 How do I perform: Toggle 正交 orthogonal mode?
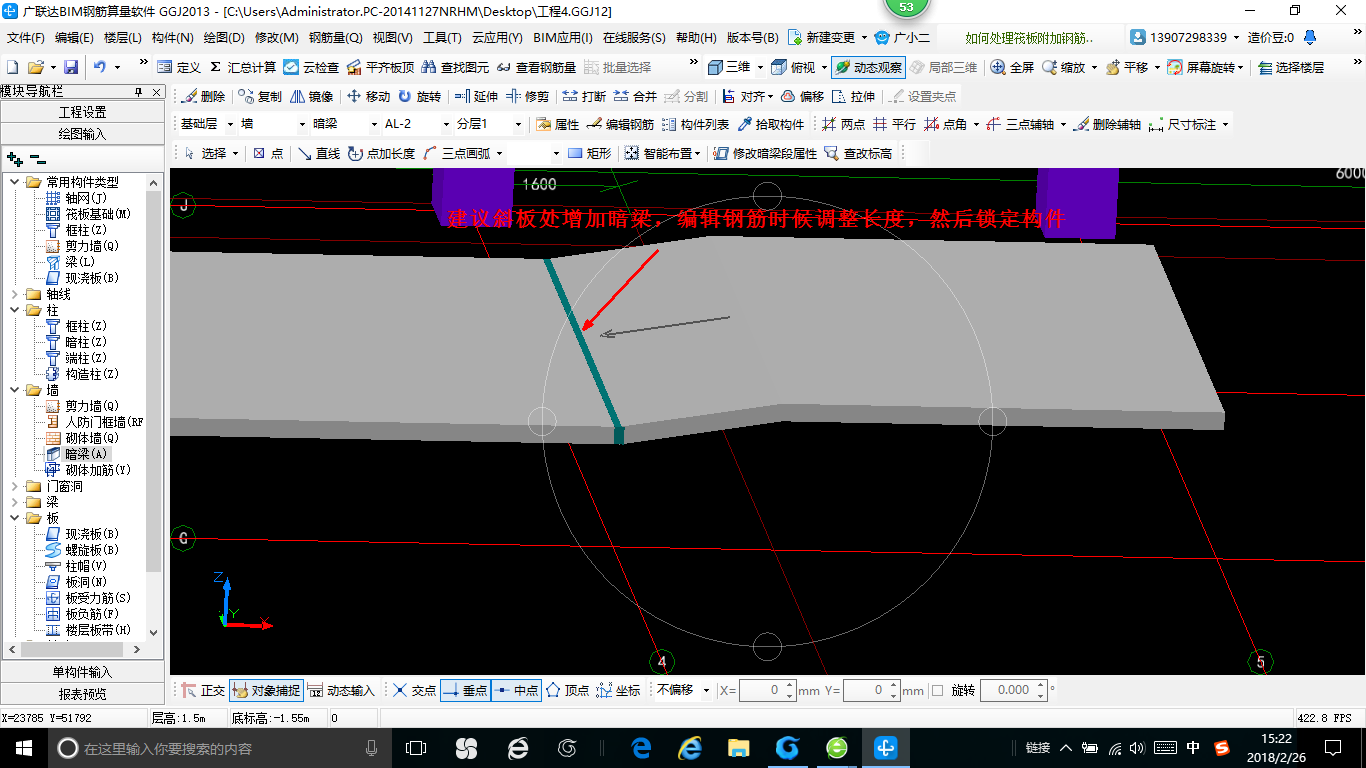pyautogui.click(x=203, y=690)
